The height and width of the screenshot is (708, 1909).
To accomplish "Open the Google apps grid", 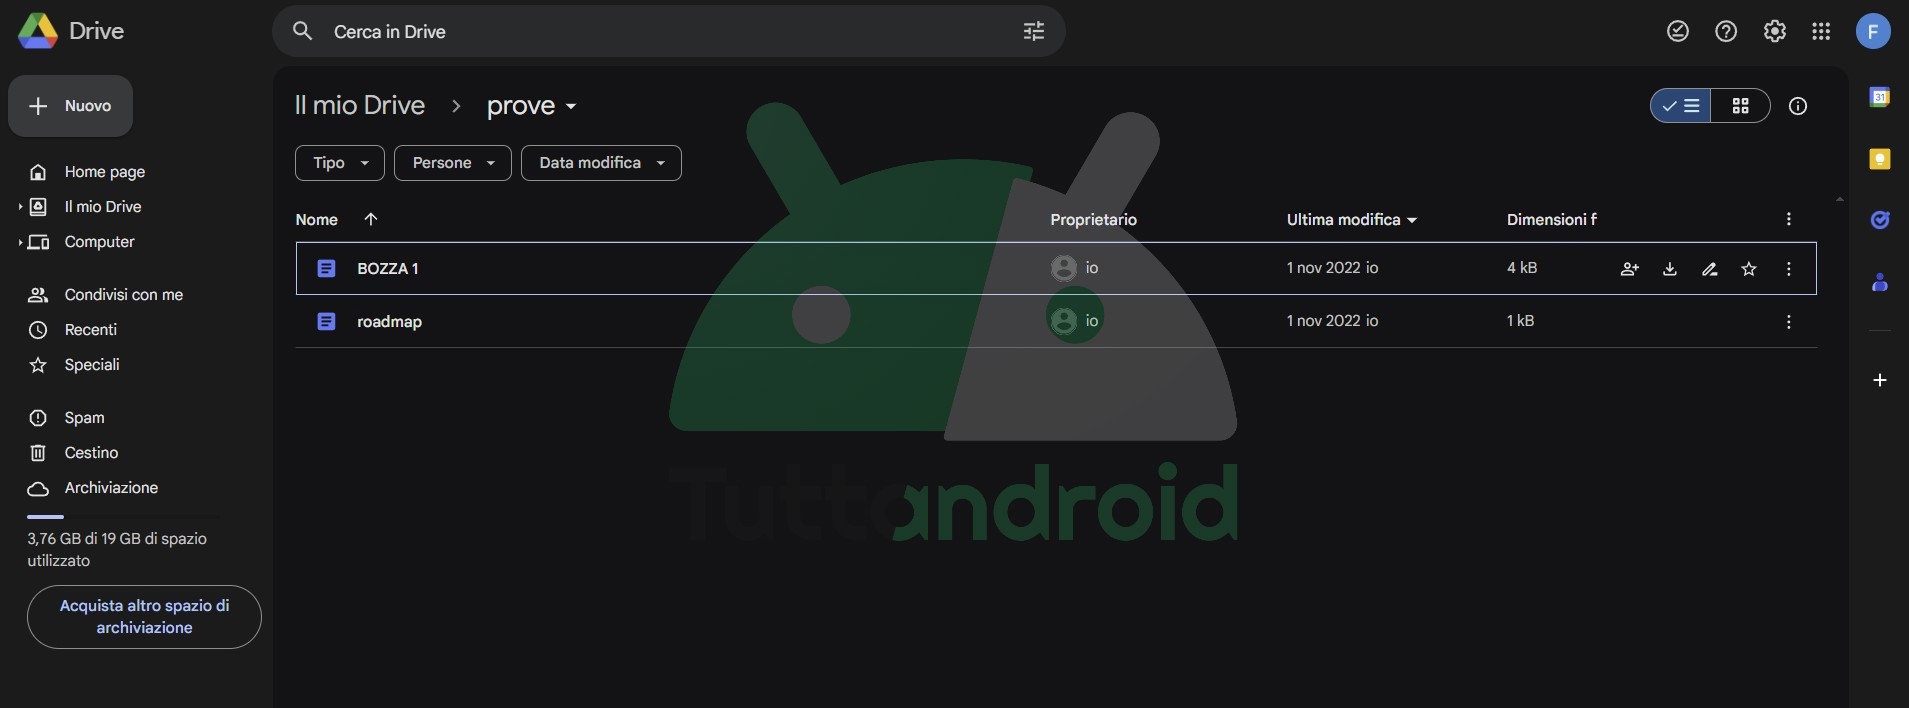I will click(1821, 32).
